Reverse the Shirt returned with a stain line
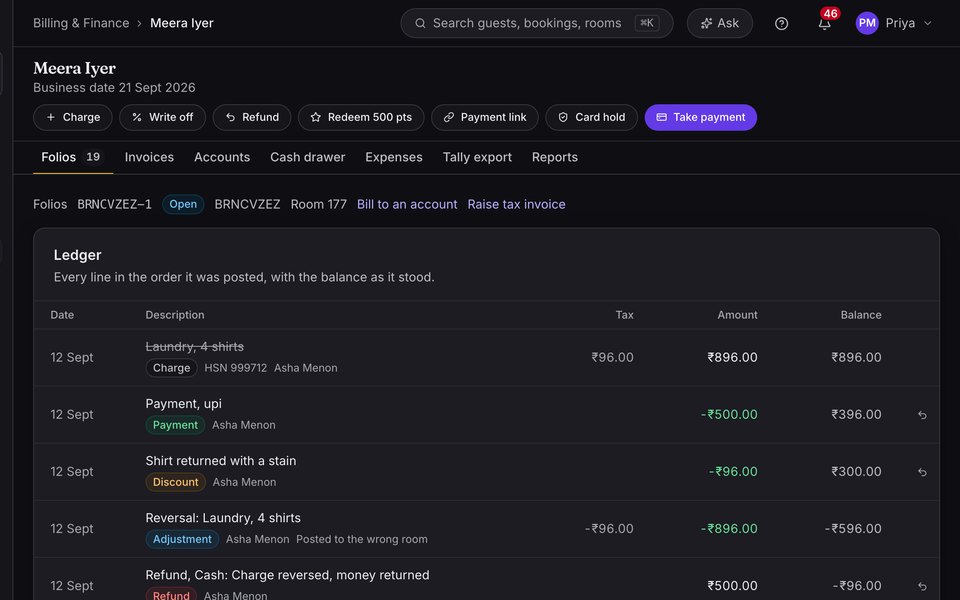960x600 pixels. tap(922, 472)
